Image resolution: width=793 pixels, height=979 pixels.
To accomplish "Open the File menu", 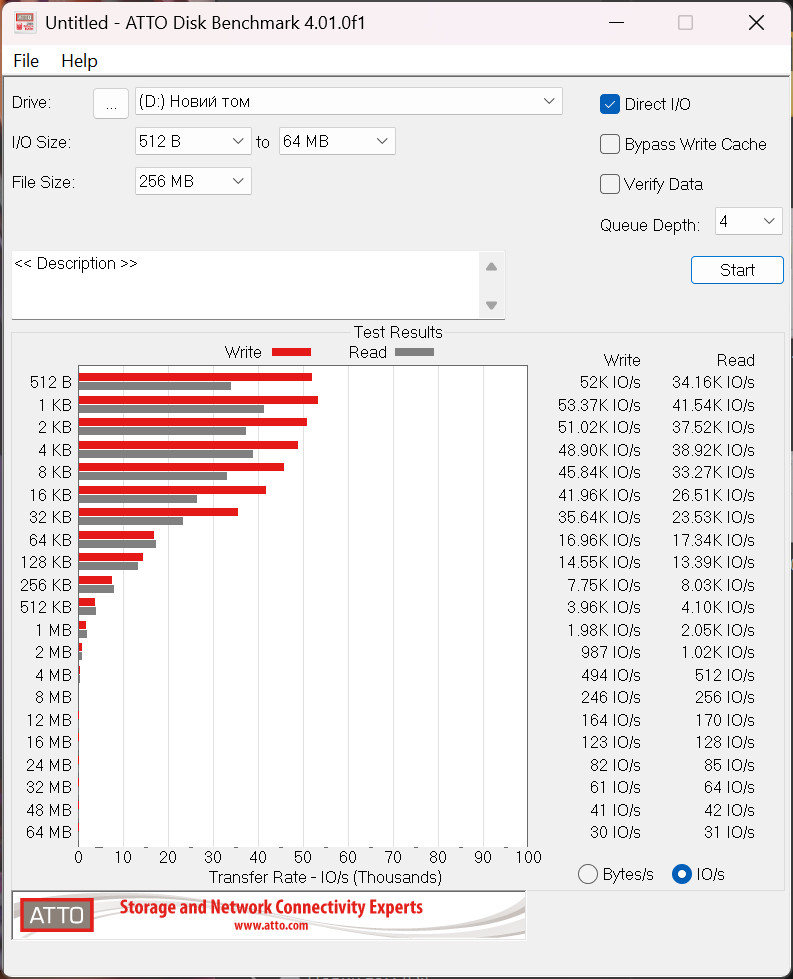I will click(26, 61).
